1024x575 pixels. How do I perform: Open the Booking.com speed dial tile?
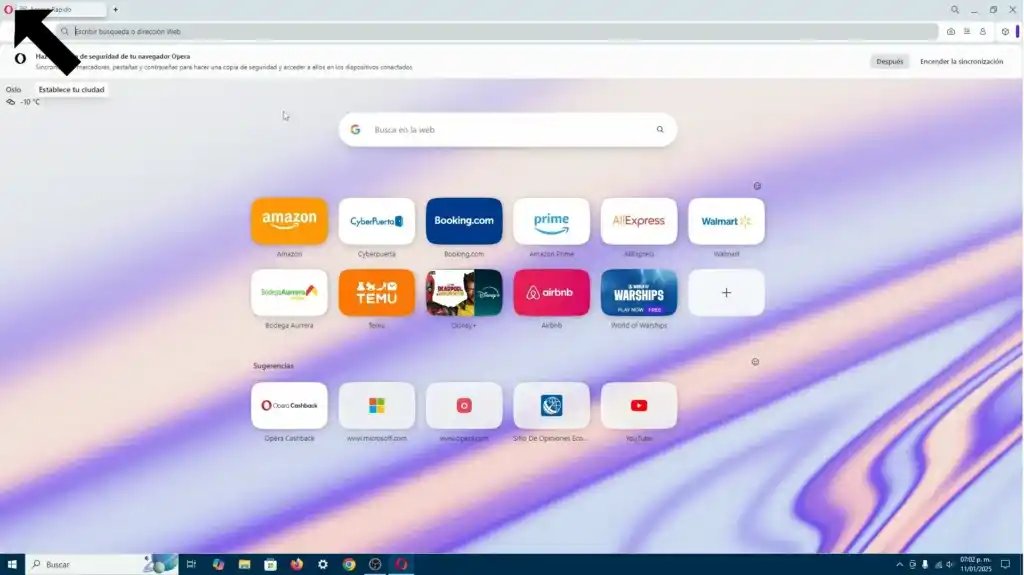coord(464,221)
